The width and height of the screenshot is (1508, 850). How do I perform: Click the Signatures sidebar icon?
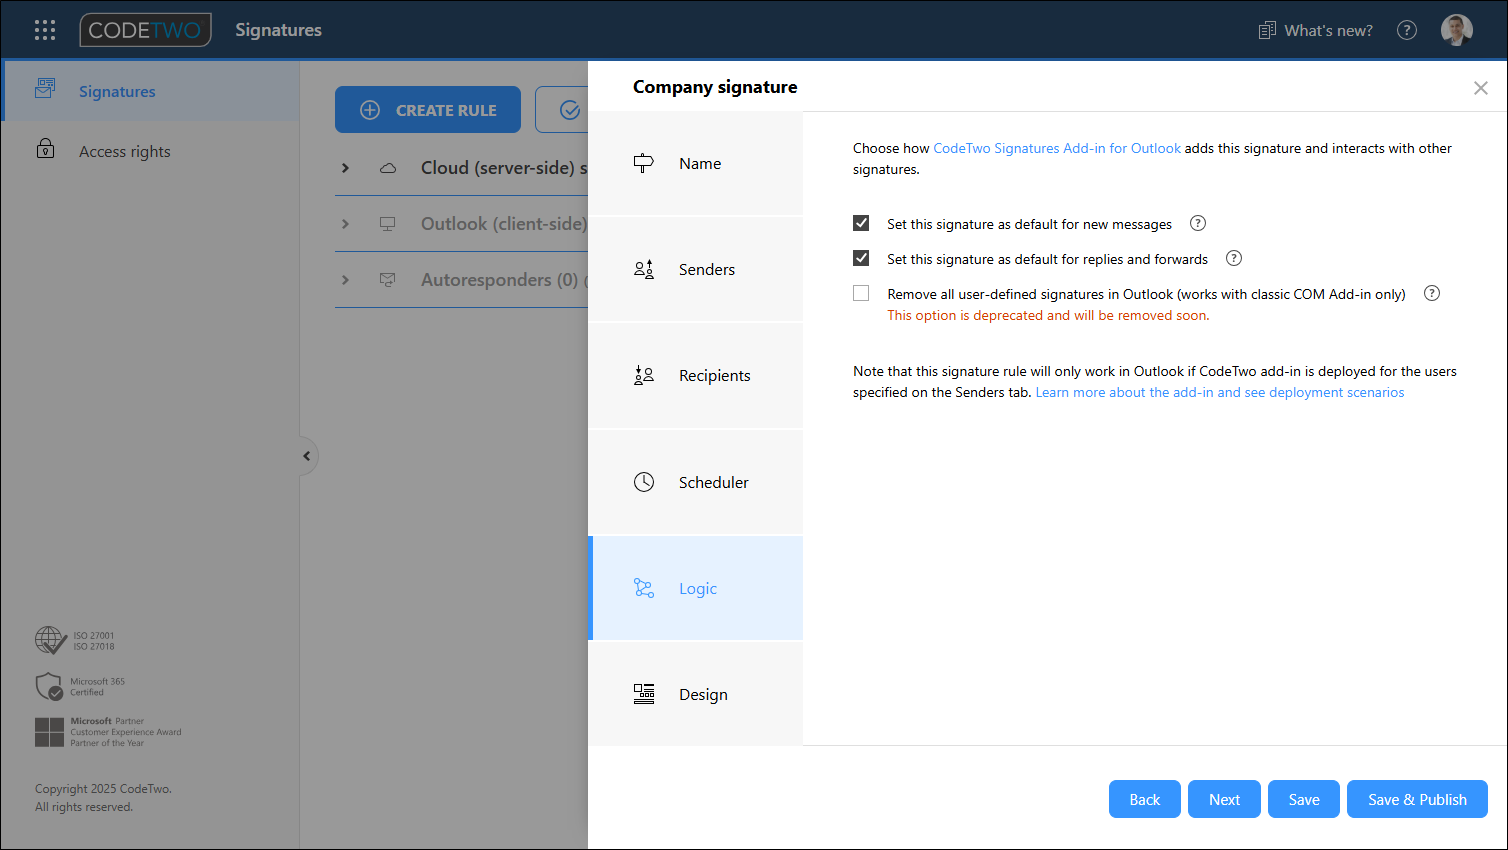45,89
